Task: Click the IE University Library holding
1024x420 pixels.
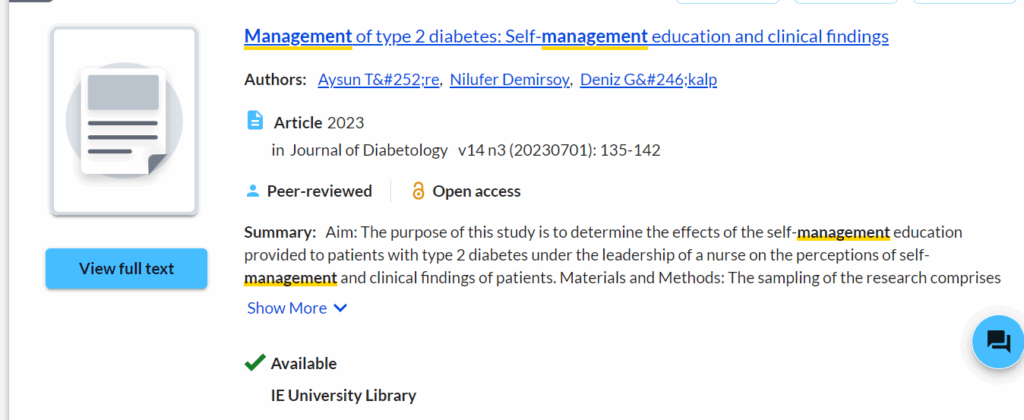Action: click(x=343, y=395)
